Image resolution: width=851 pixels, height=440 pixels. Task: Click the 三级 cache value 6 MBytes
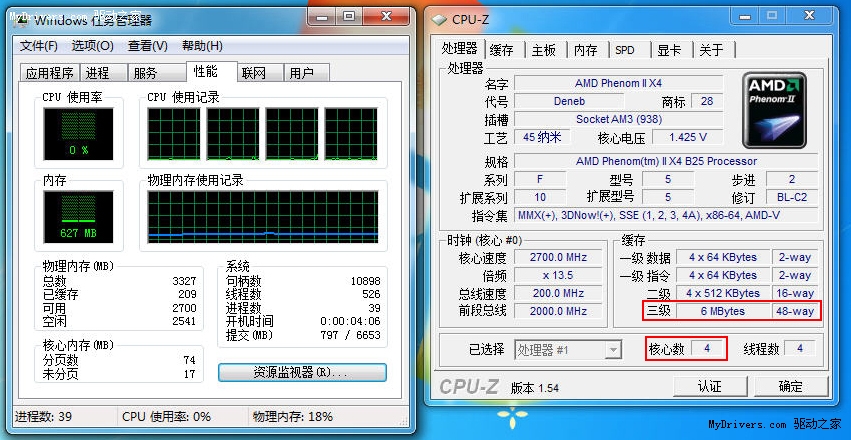(x=722, y=311)
